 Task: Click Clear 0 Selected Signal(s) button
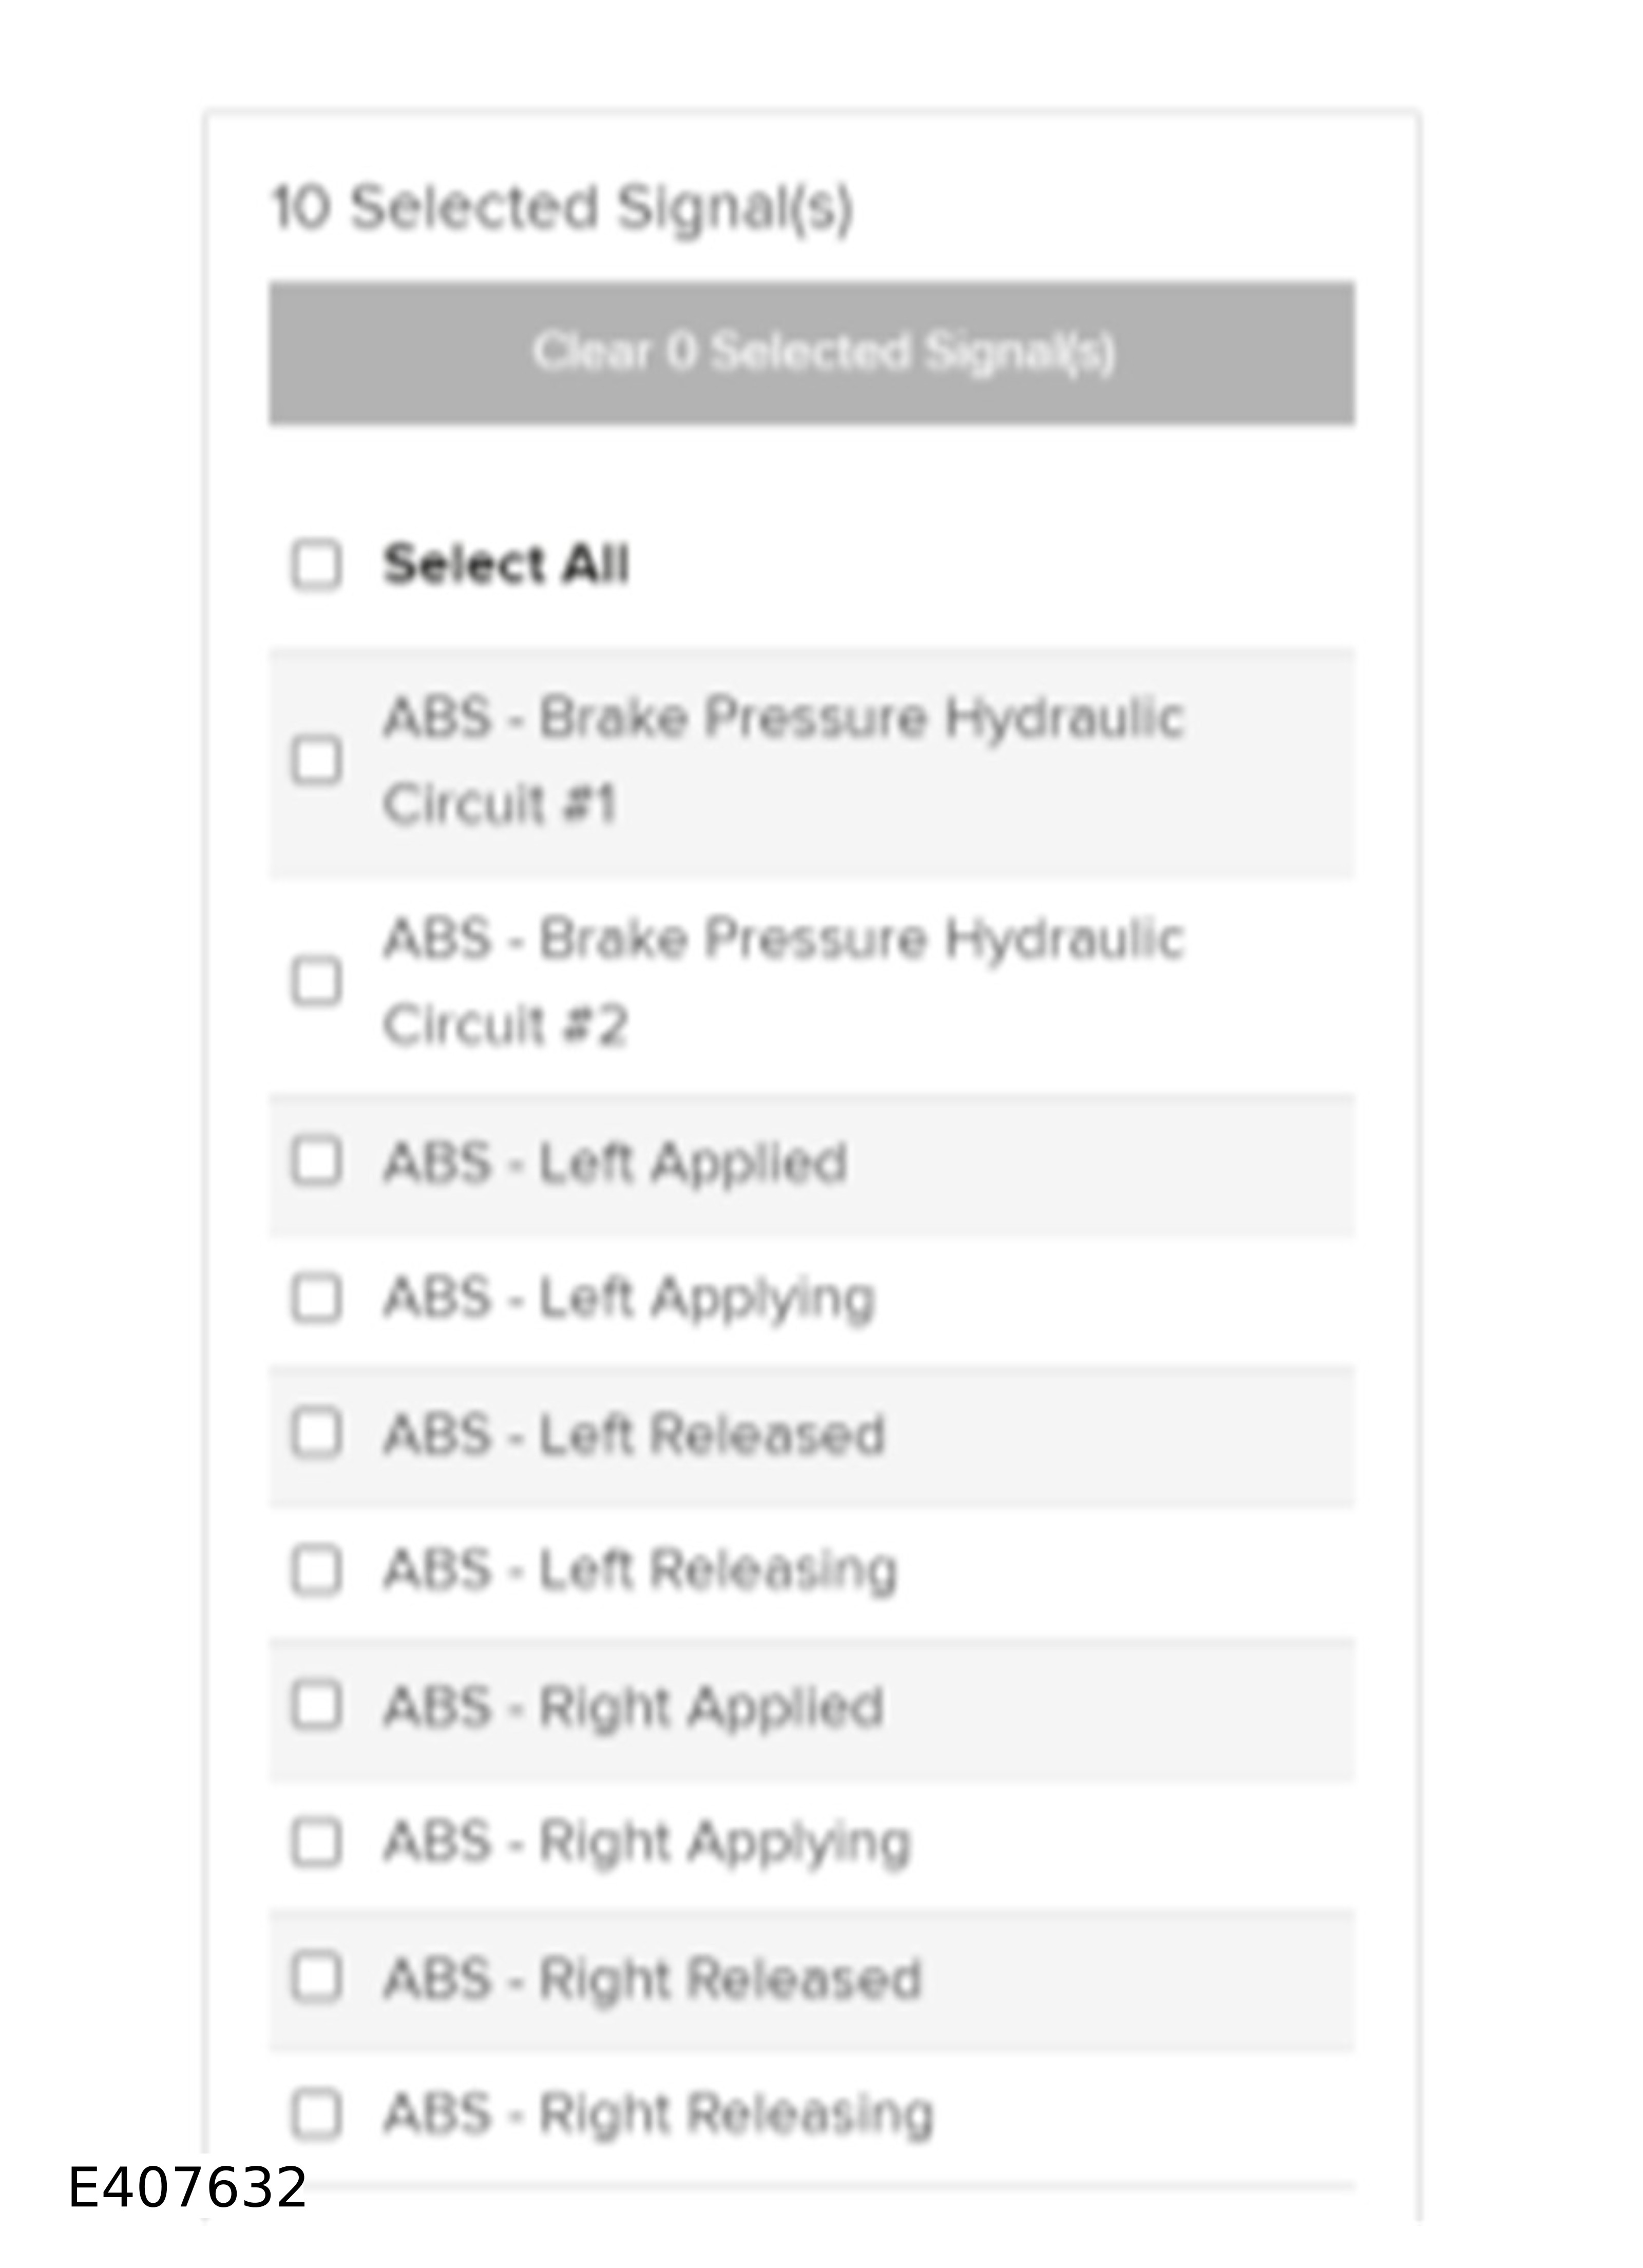point(811,353)
